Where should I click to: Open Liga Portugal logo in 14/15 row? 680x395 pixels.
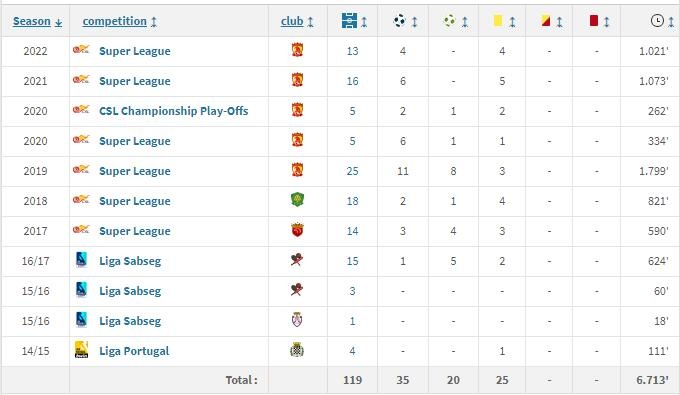(x=81, y=349)
